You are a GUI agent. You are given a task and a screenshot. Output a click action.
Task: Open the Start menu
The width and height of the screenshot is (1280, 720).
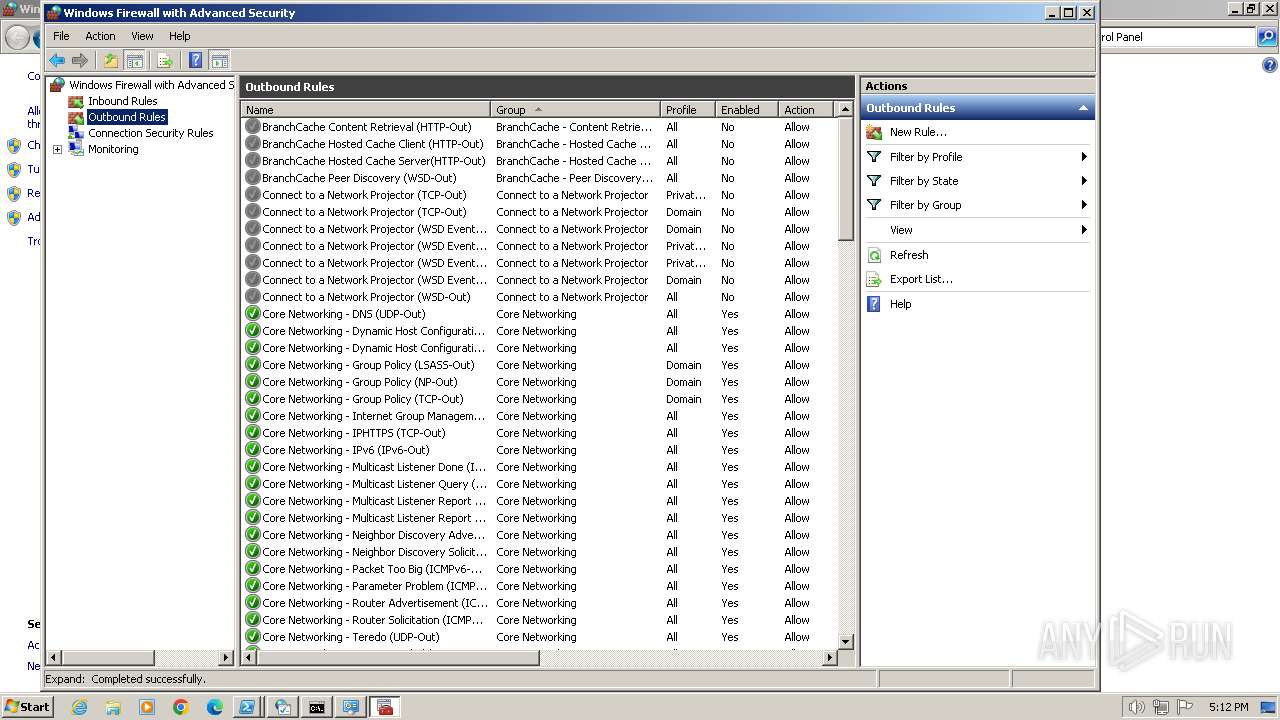pyautogui.click(x=27, y=706)
